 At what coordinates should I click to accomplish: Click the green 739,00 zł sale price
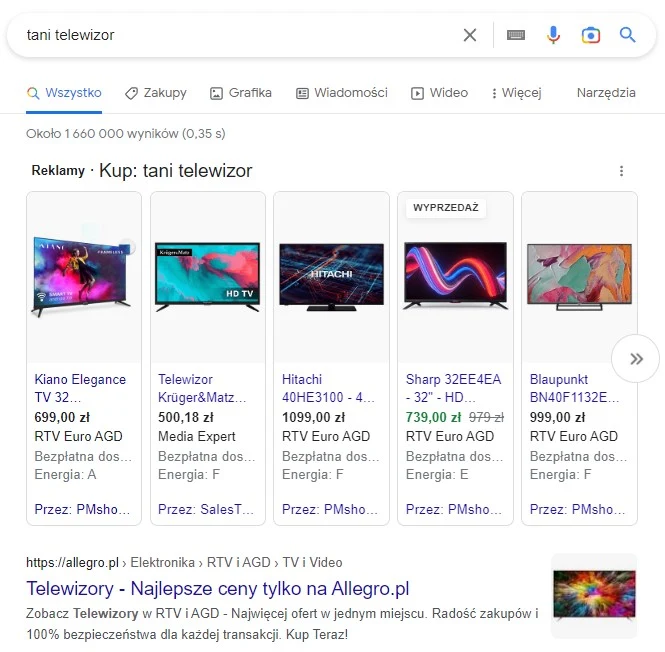(433, 417)
